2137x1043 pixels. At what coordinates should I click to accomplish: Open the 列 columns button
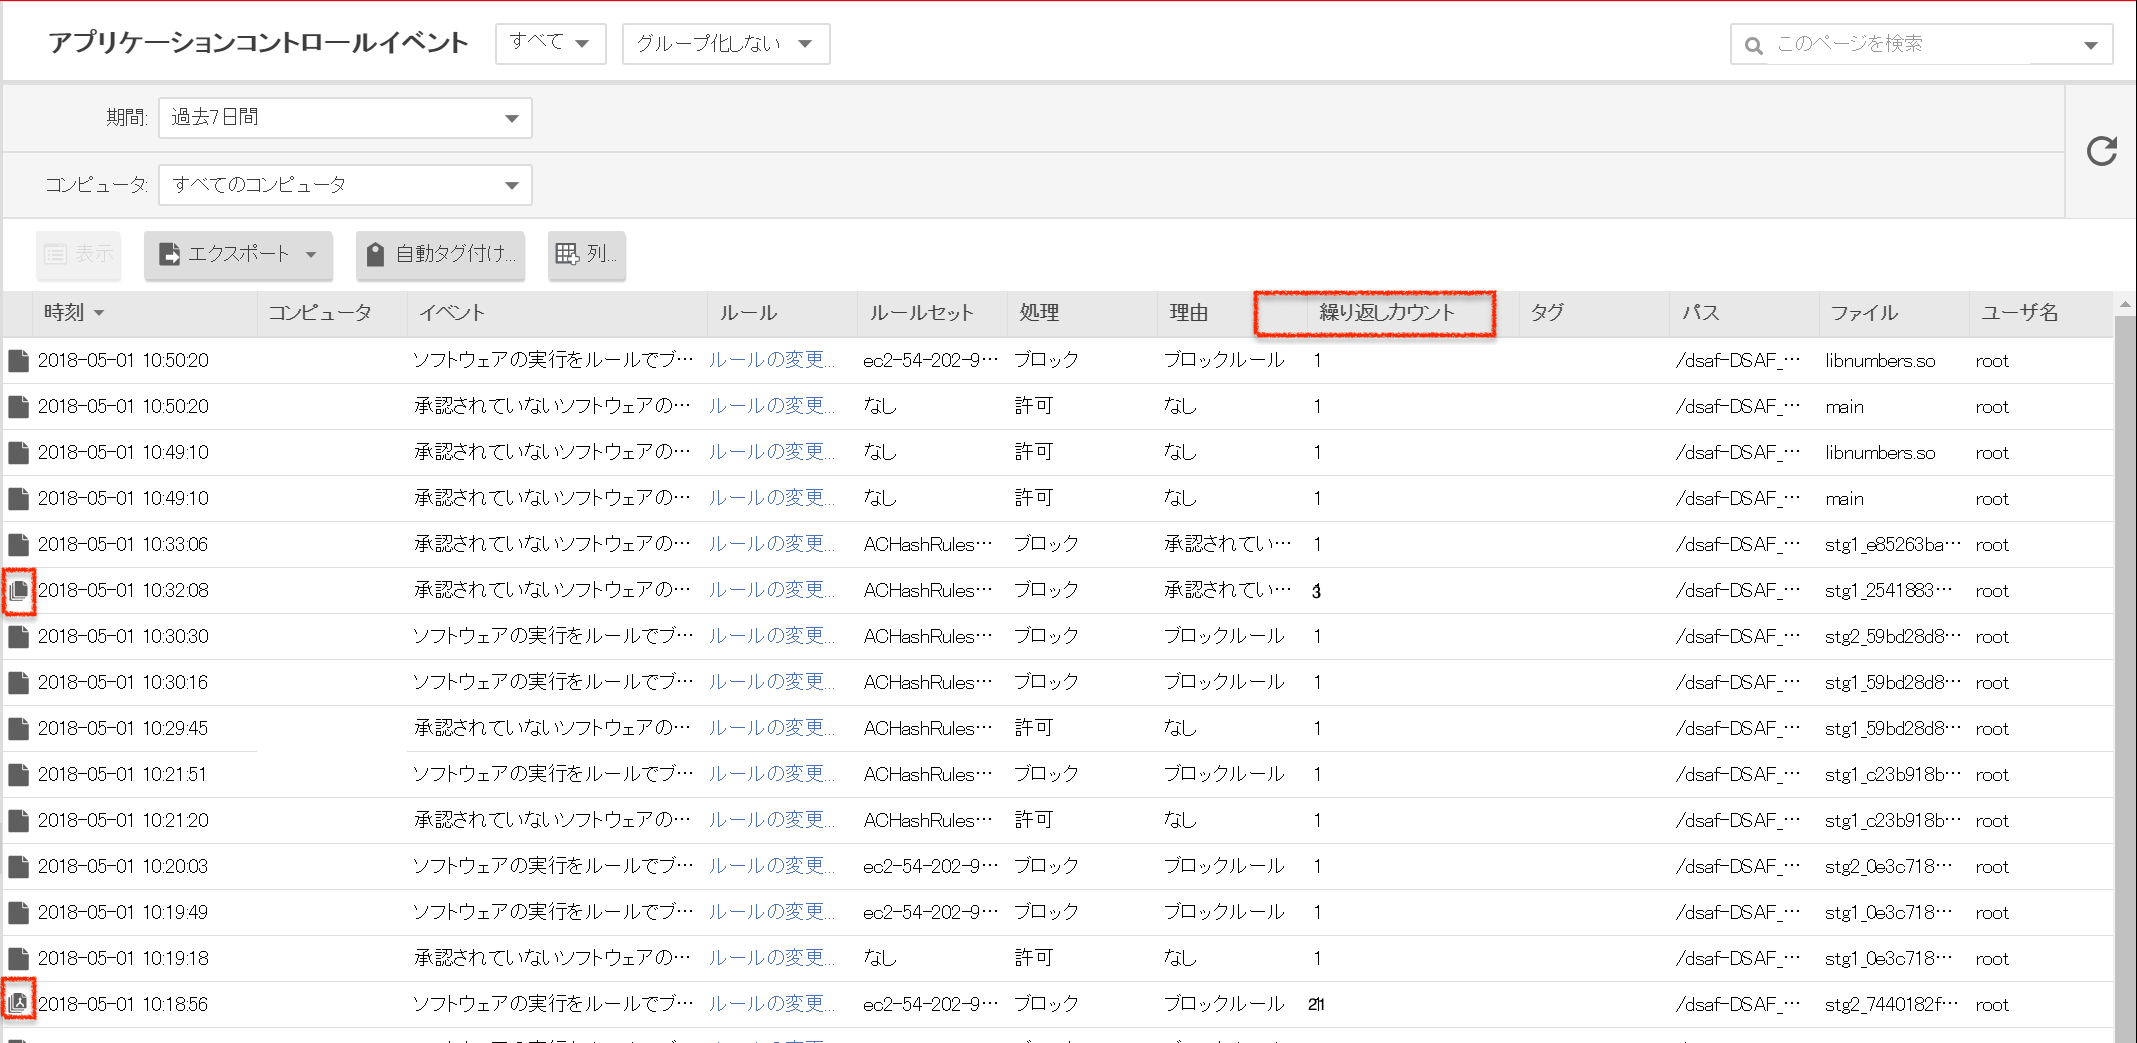(x=587, y=255)
